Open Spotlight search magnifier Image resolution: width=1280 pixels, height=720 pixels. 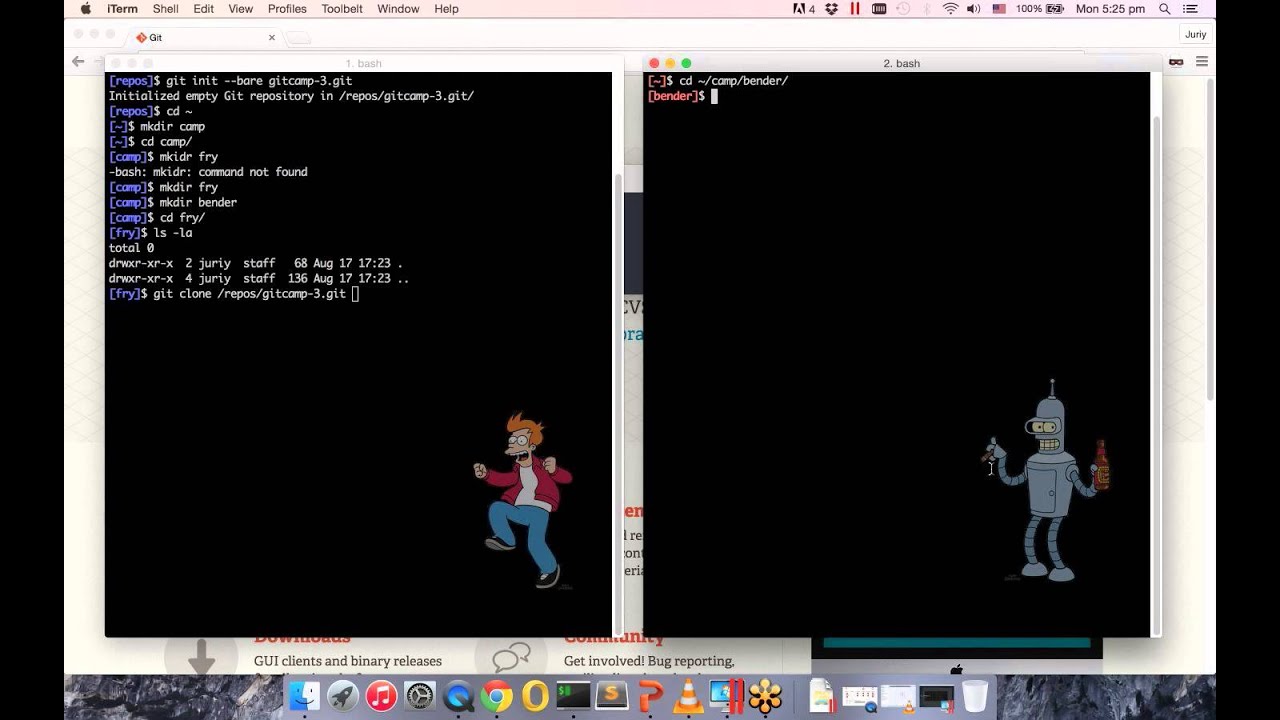pyautogui.click(x=1165, y=9)
